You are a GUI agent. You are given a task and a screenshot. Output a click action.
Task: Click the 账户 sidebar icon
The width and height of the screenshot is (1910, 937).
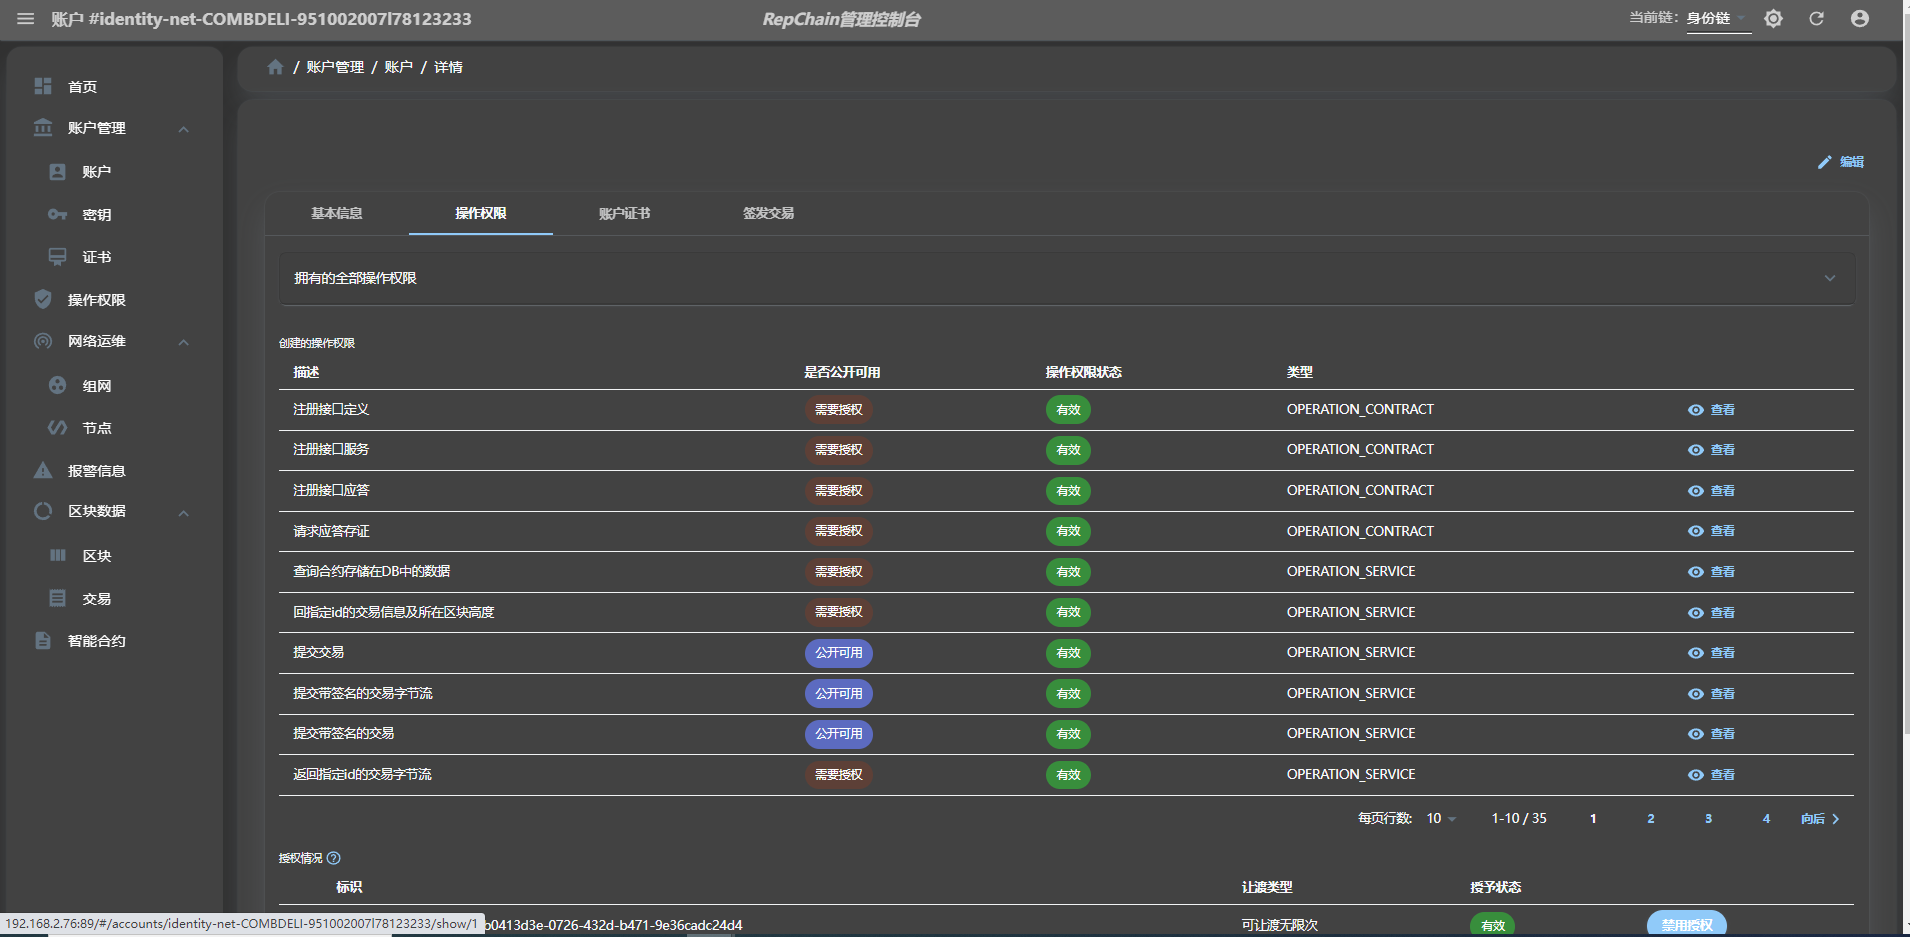point(58,172)
